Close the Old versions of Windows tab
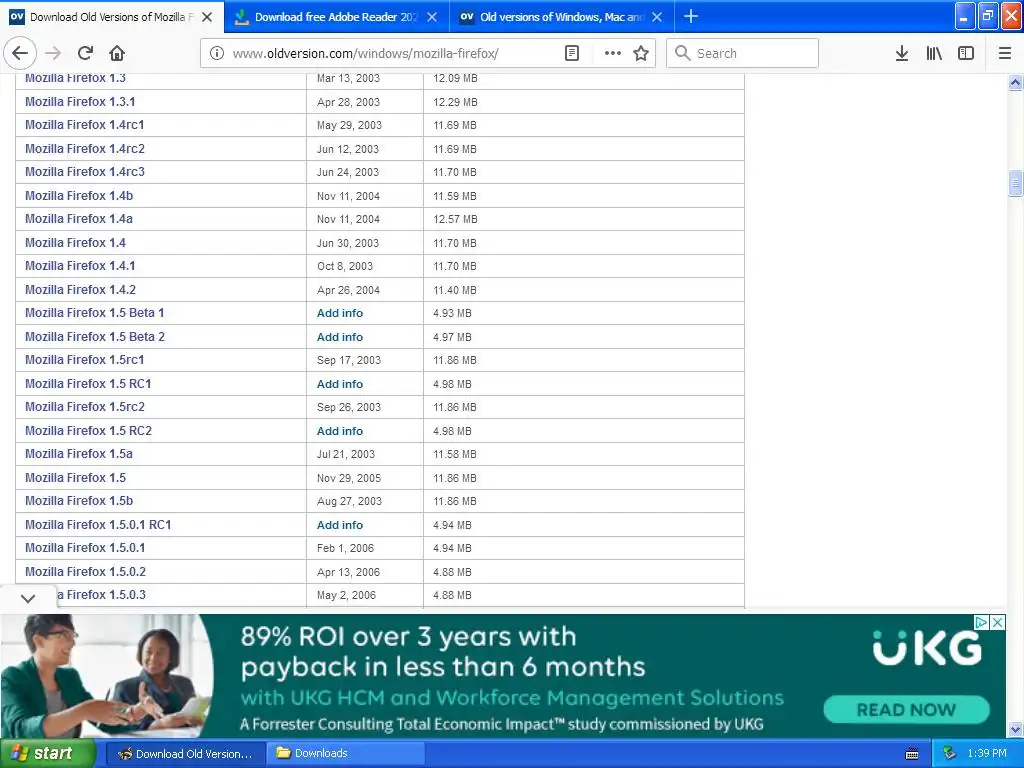The width and height of the screenshot is (1024, 768). [657, 17]
